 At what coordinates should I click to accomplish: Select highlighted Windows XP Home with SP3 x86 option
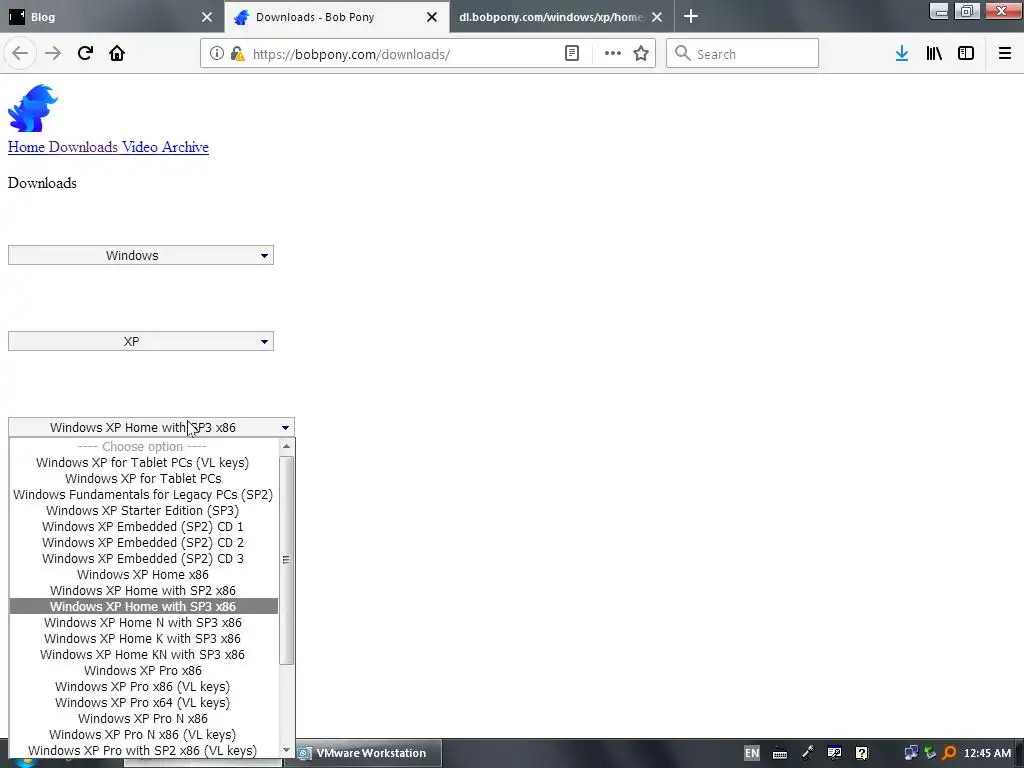[143, 607]
